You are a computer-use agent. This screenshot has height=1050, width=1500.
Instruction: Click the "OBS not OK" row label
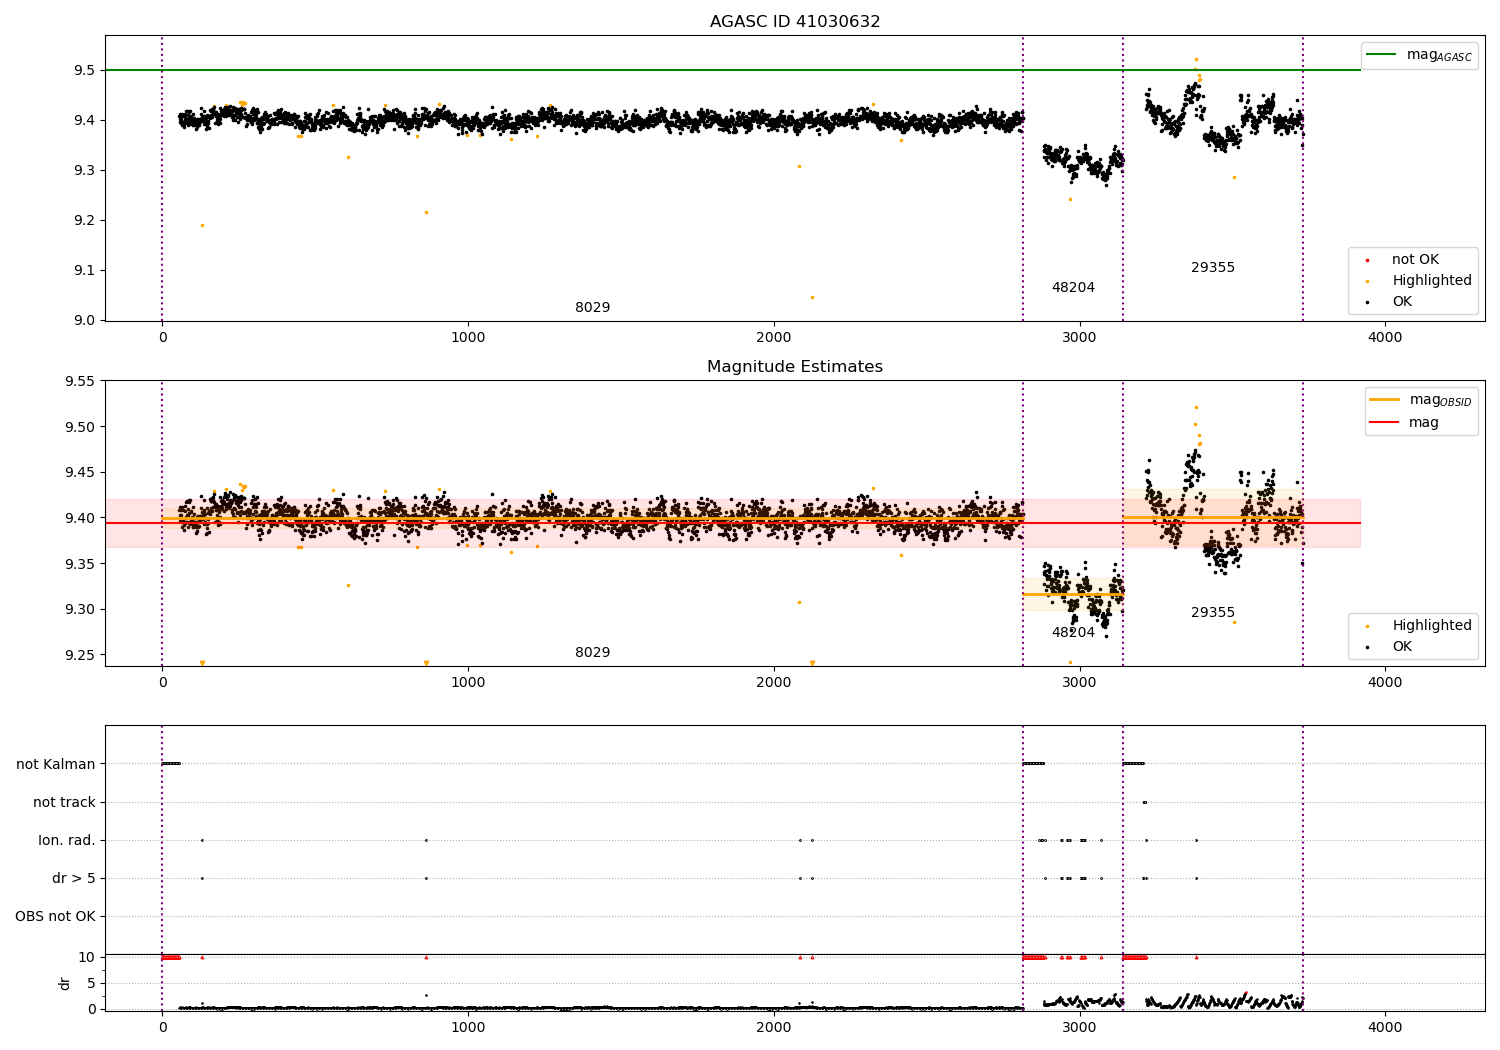[56, 917]
